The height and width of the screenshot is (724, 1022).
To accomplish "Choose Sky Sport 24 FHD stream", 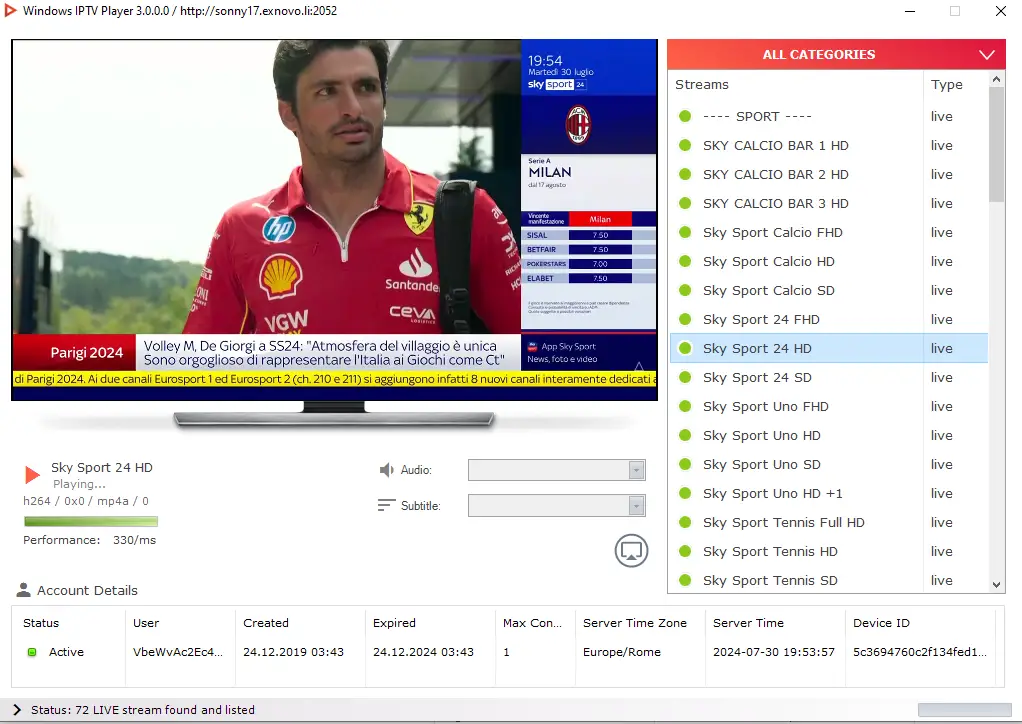I will click(828, 319).
